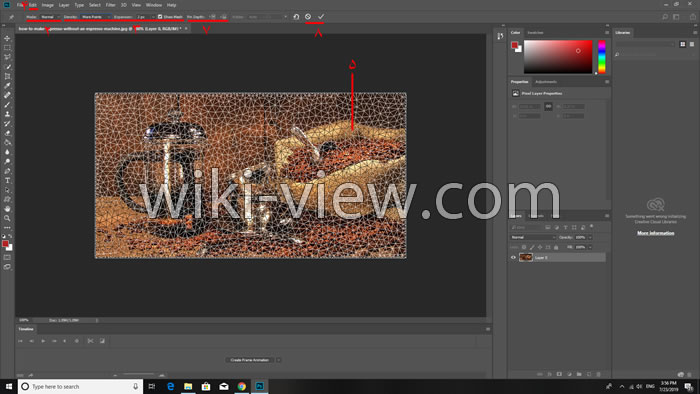700x394 pixels.
Task: Toggle the link width and height icon
Action: [x=548, y=106]
